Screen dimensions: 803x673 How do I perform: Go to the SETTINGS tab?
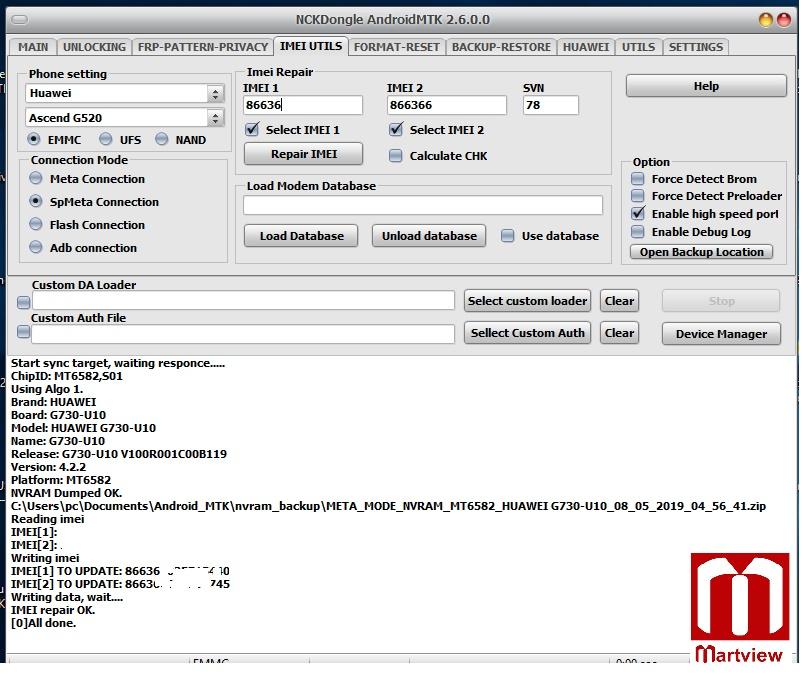tap(695, 47)
